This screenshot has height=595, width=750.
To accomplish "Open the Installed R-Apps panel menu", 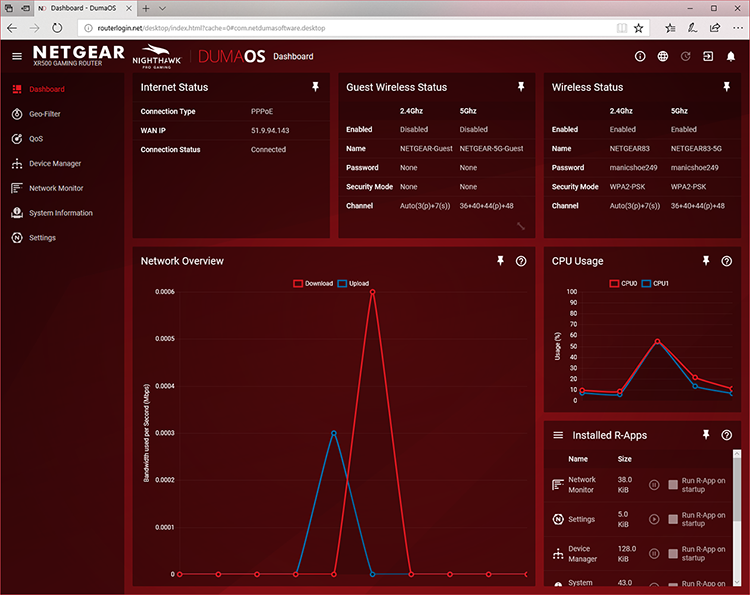I will [x=558, y=435].
